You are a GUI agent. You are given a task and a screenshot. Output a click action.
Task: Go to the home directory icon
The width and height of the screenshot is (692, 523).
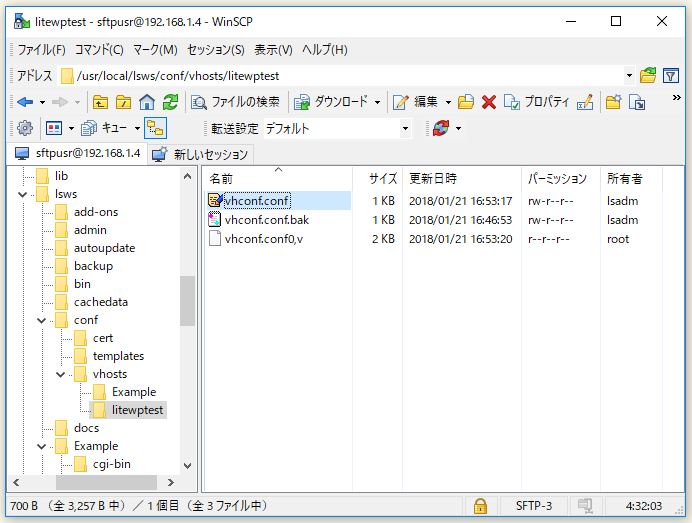[x=147, y=102]
